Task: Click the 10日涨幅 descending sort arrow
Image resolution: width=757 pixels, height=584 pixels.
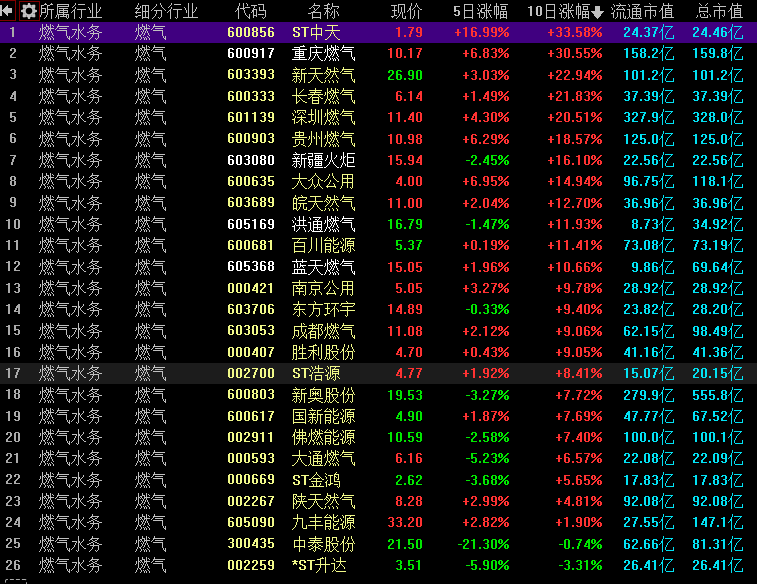Action: pos(597,12)
